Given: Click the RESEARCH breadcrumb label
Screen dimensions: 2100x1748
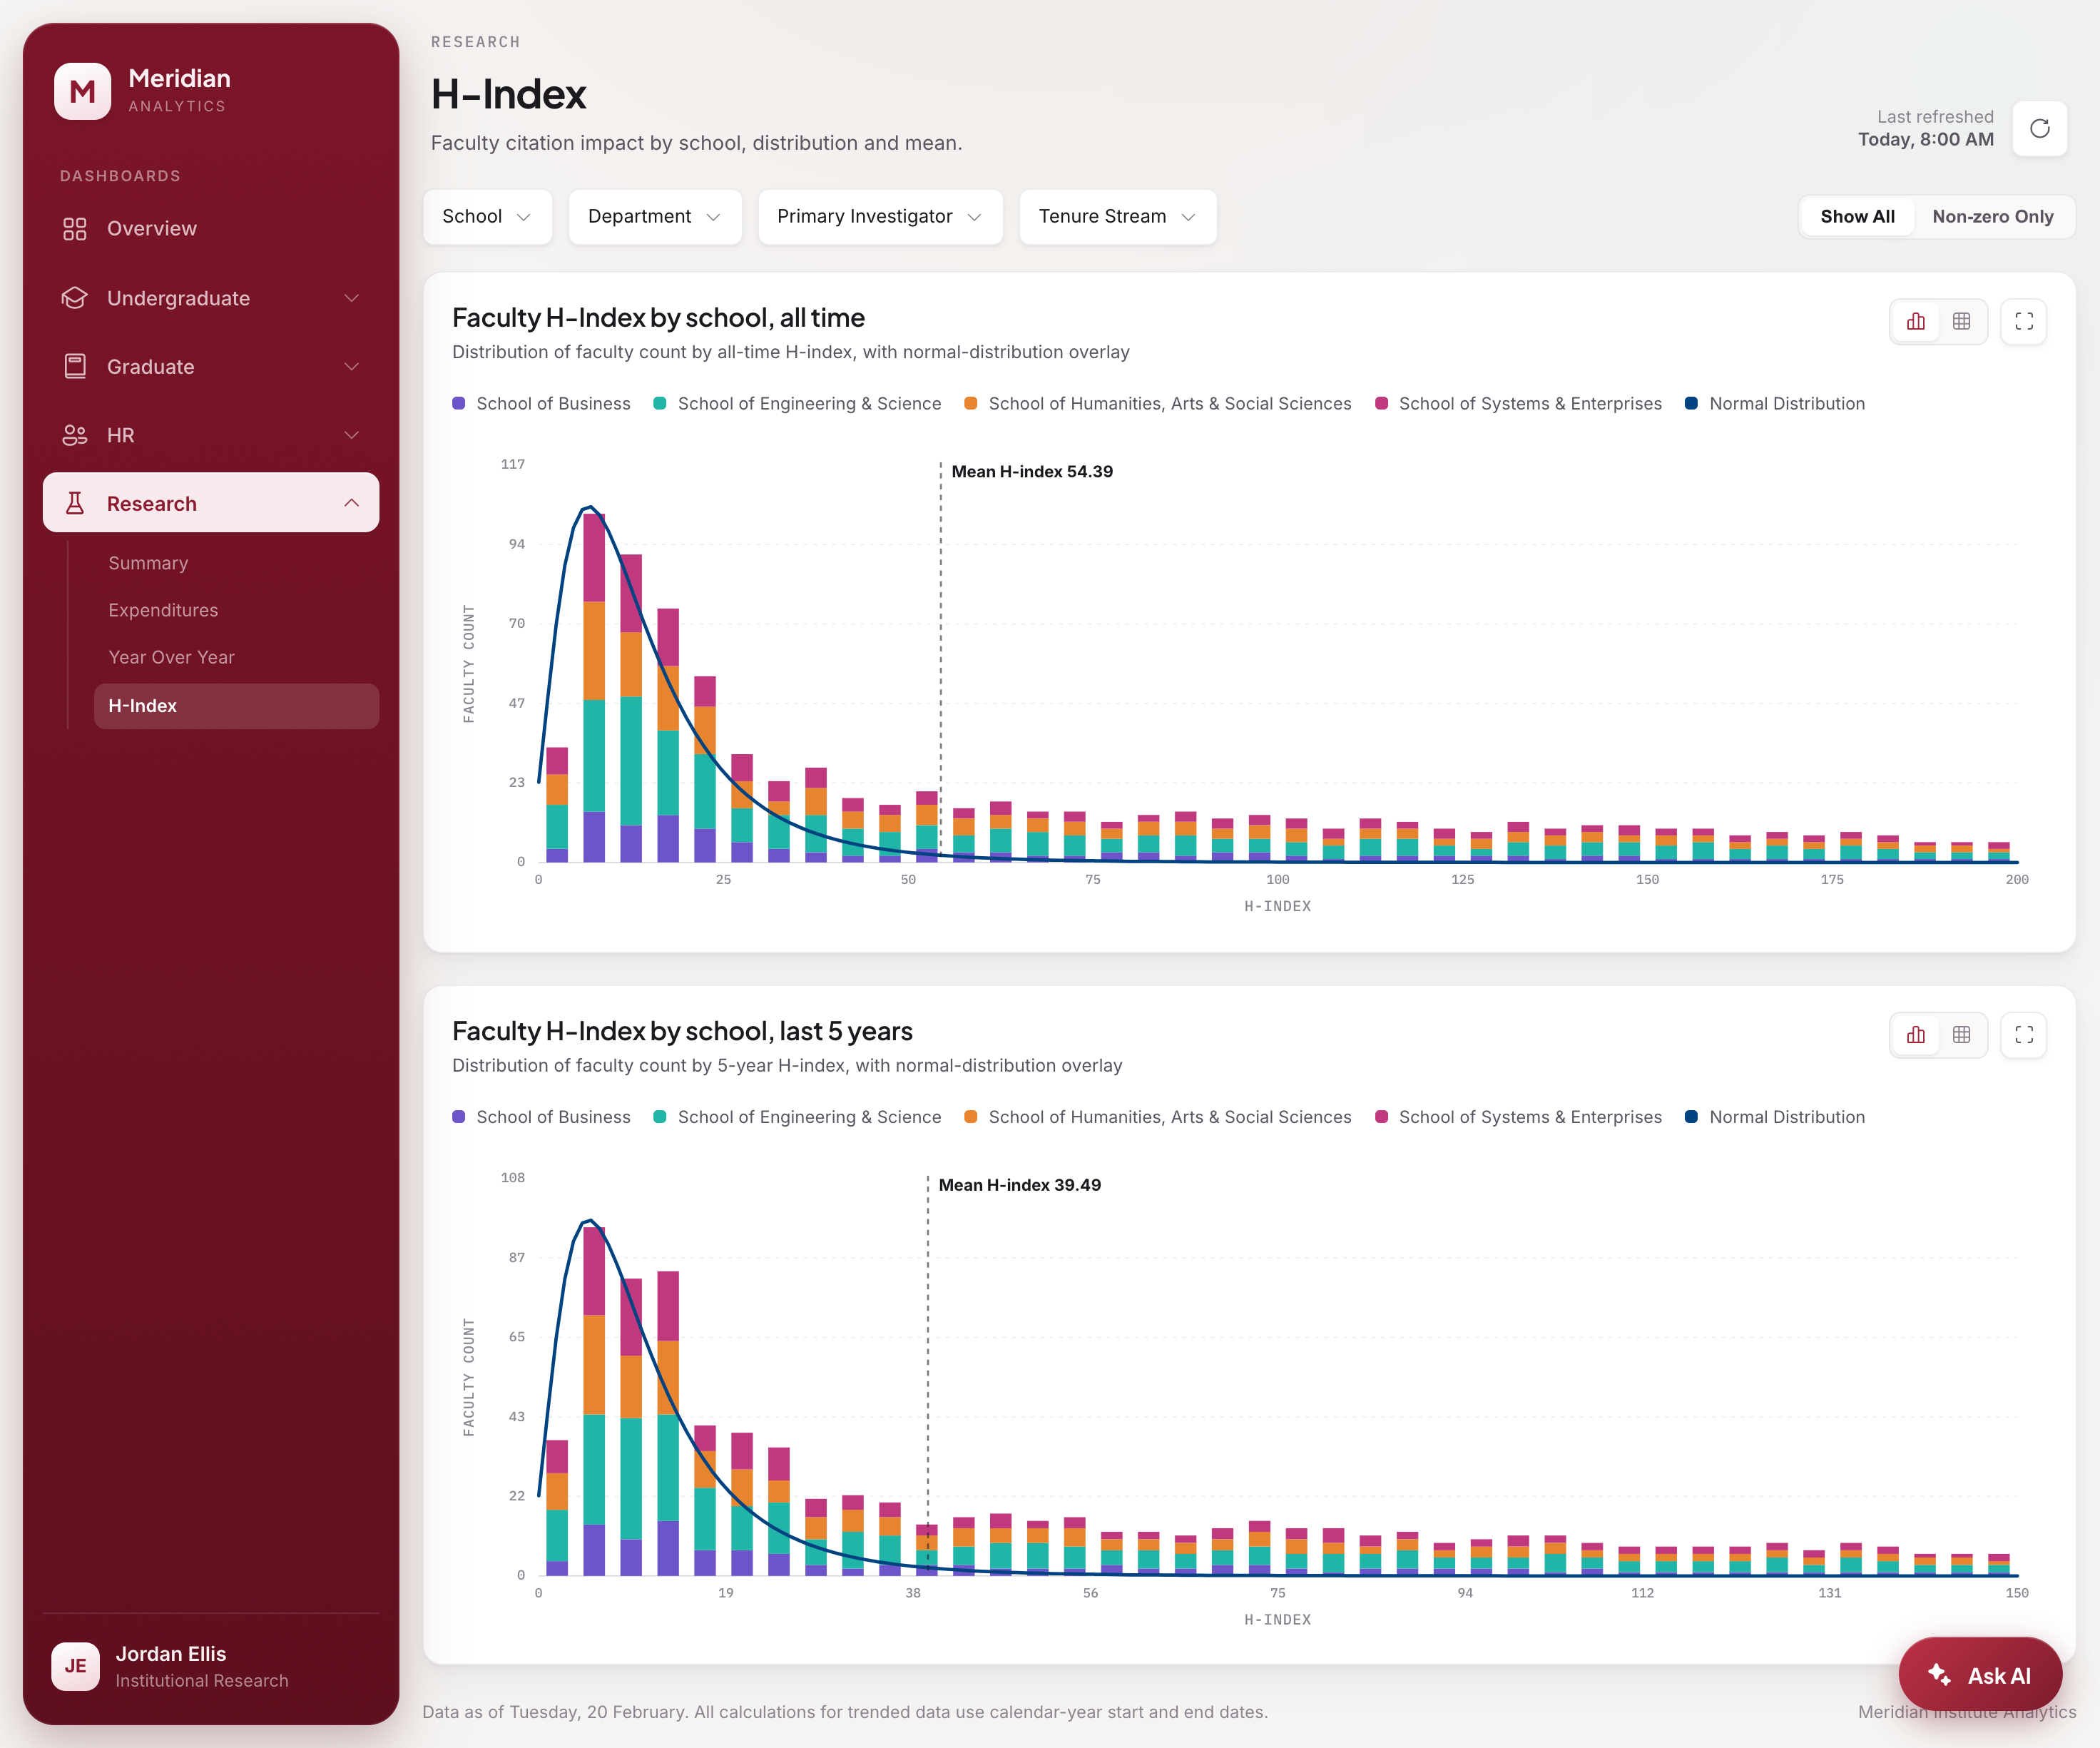Looking at the screenshot, I should (x=475, y=42).
